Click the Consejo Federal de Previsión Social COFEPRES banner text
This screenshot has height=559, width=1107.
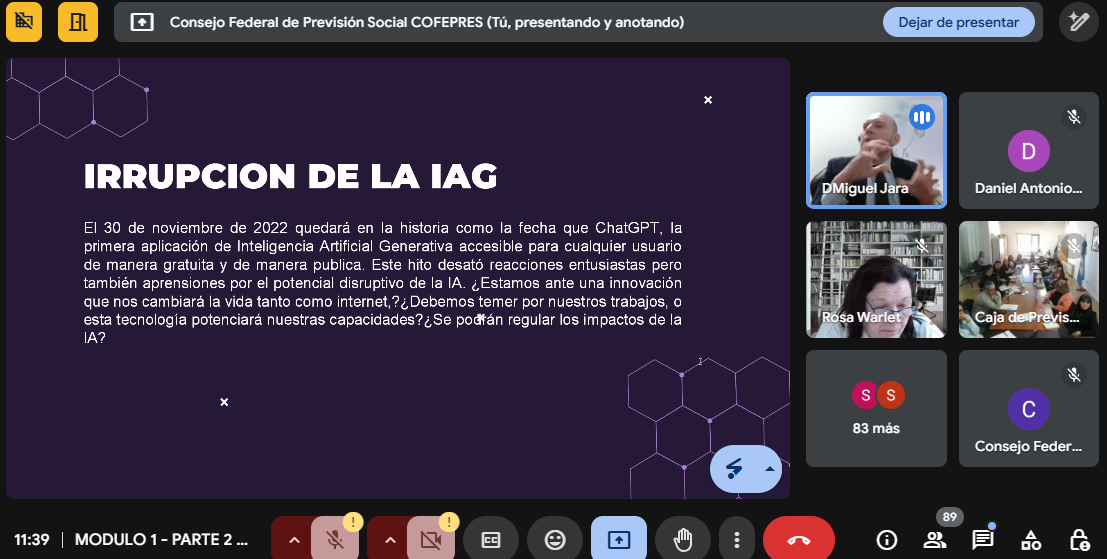pos(426,22)
